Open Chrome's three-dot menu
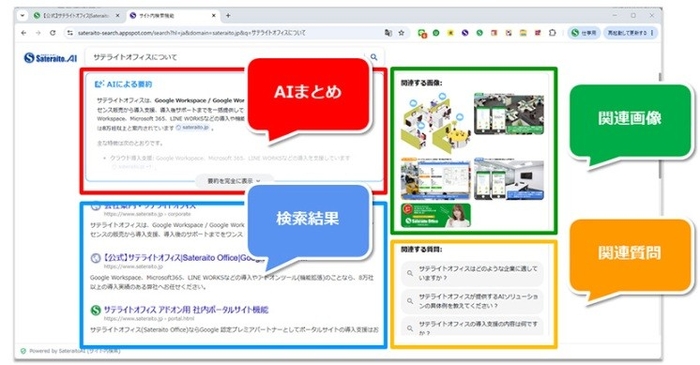The width and height of the screenshot is (700, 365). point(652,33)
